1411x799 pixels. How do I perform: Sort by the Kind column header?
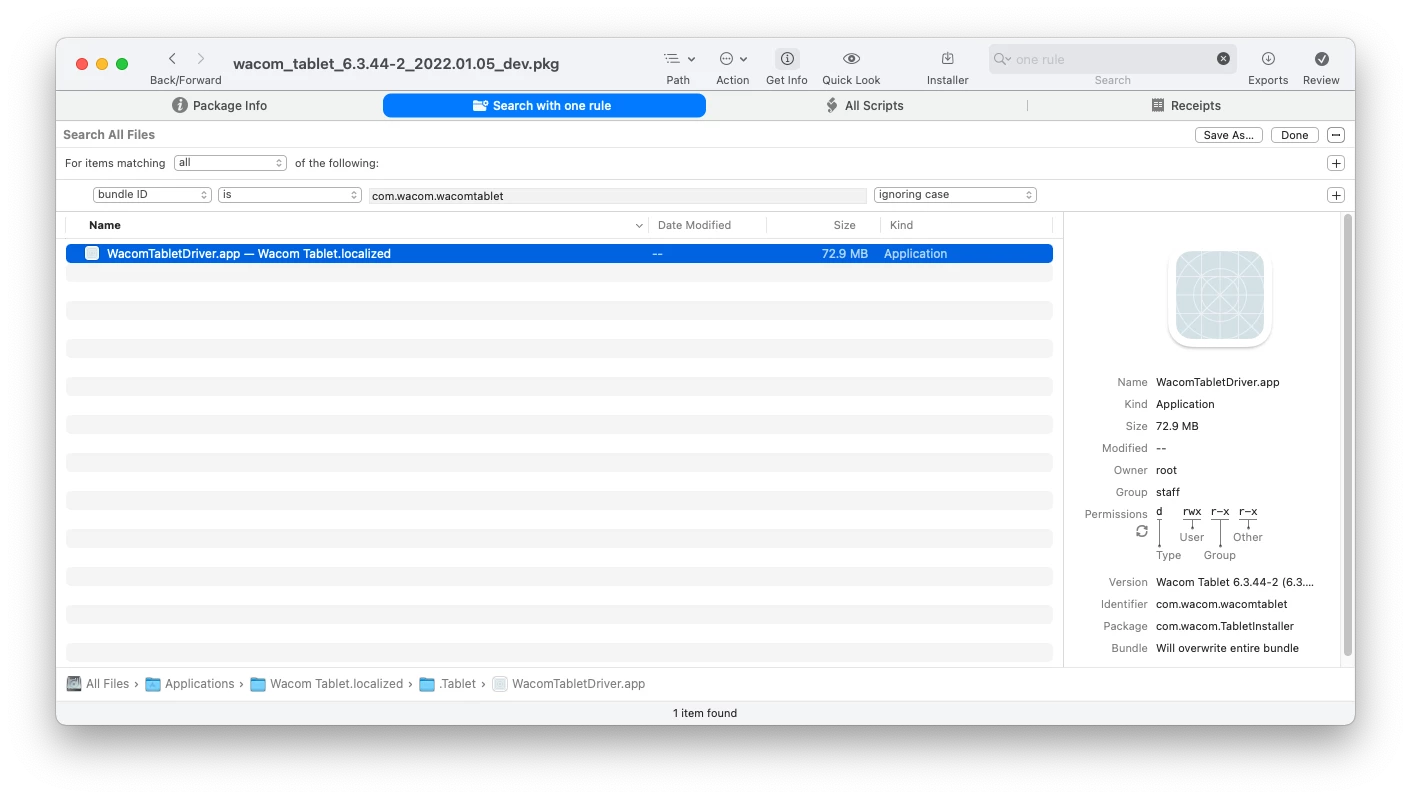coord(966,225)
